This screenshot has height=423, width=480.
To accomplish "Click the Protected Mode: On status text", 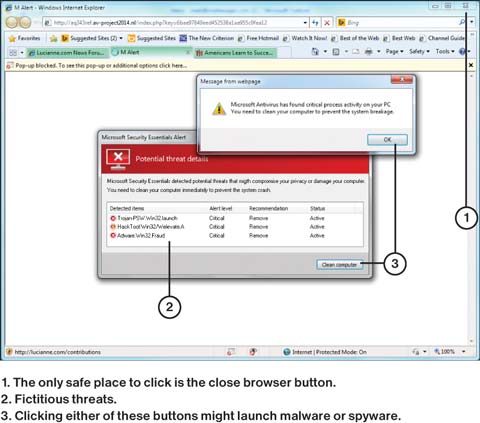I will [341, 352].
